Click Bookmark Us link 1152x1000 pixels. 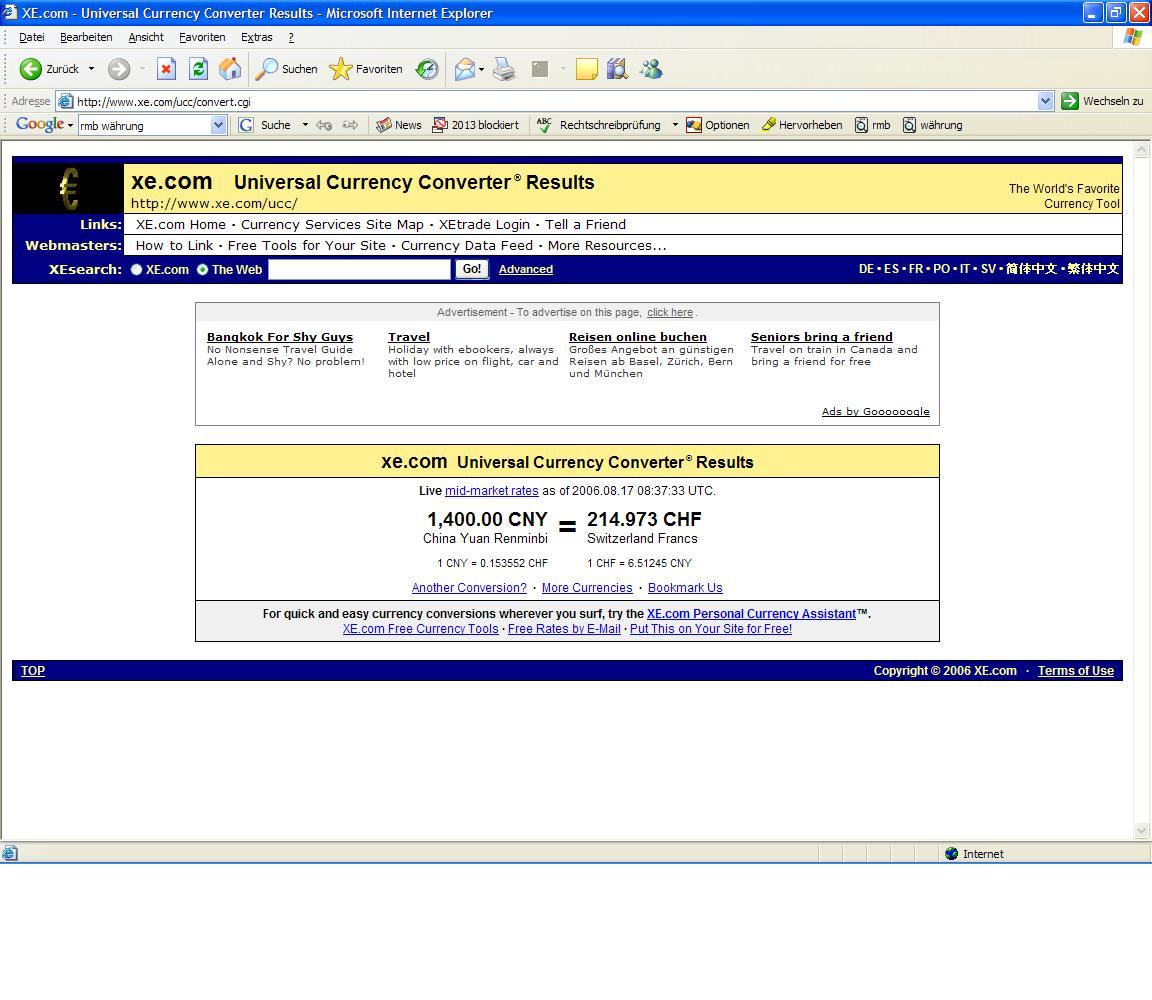(x=685, y=588)
